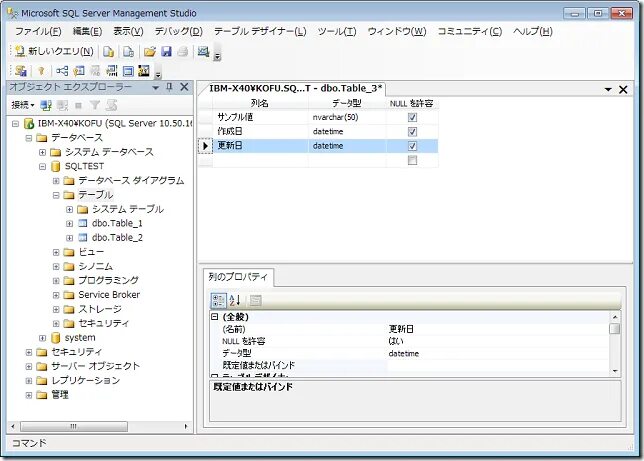Screen dimensions: 644x461
Task: Select the ストレージ folder in the tree
Action: point(100,309)
